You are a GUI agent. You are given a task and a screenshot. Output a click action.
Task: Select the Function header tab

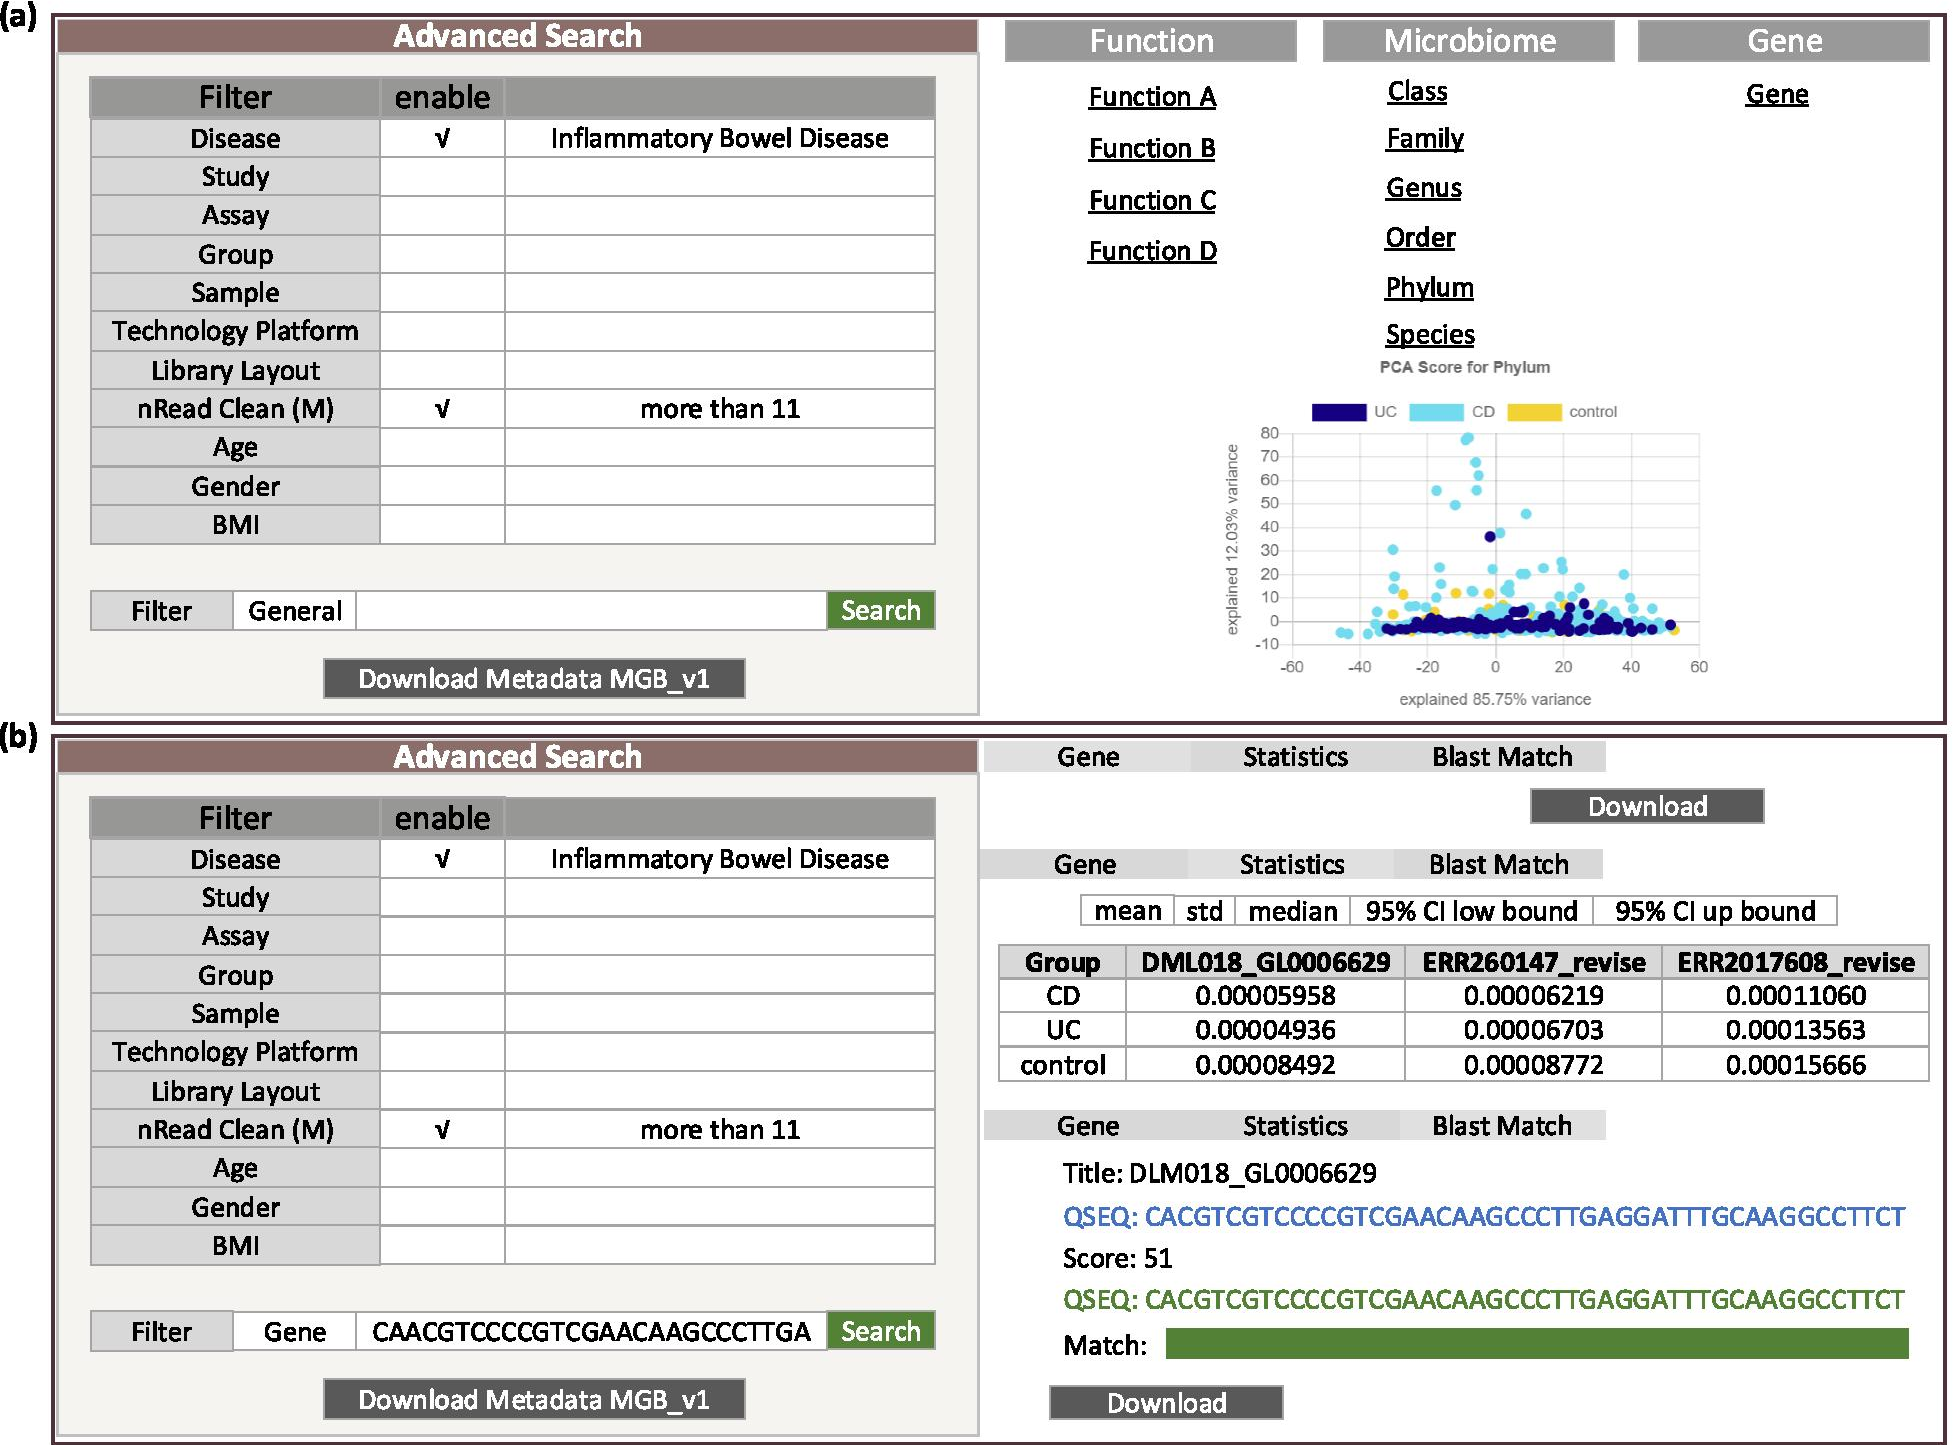[1151, 41]
